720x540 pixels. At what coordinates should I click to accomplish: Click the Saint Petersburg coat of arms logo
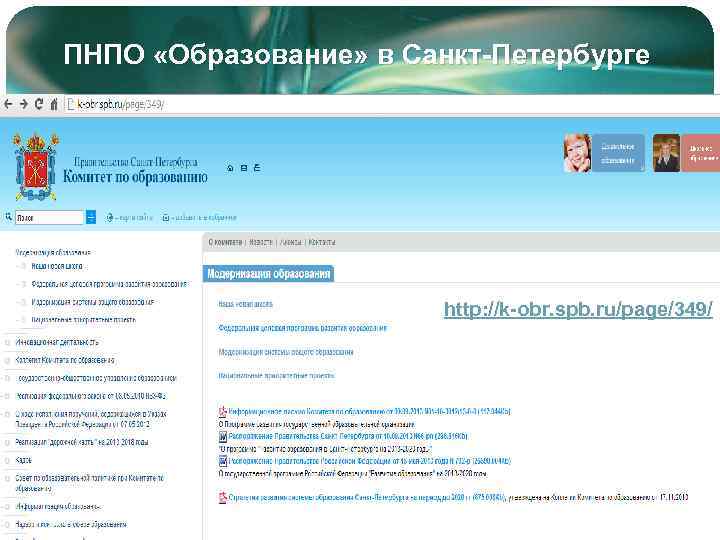click(x=36, y=167)
